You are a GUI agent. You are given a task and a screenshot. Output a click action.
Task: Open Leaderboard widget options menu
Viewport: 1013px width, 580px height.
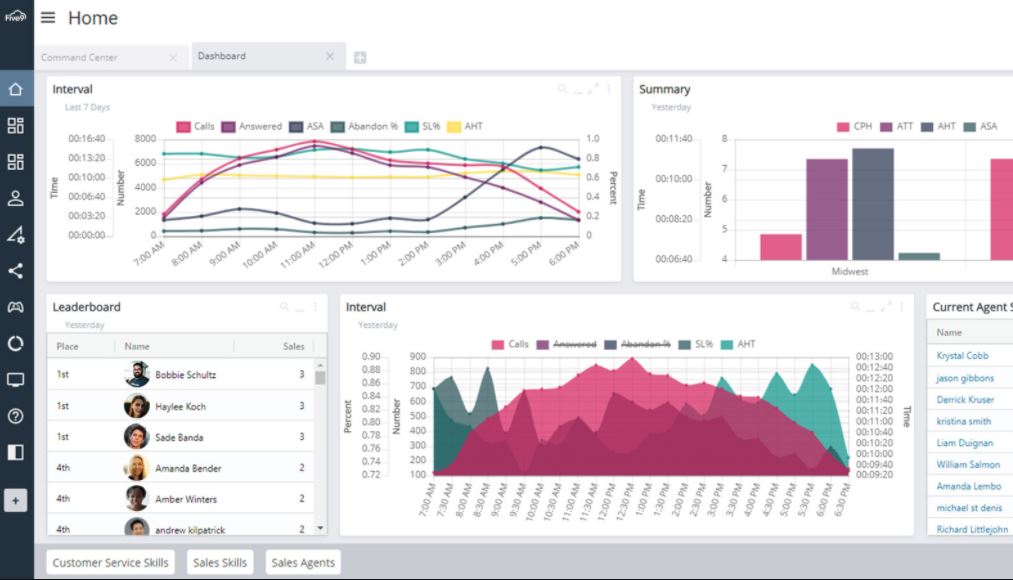(315, 307)
